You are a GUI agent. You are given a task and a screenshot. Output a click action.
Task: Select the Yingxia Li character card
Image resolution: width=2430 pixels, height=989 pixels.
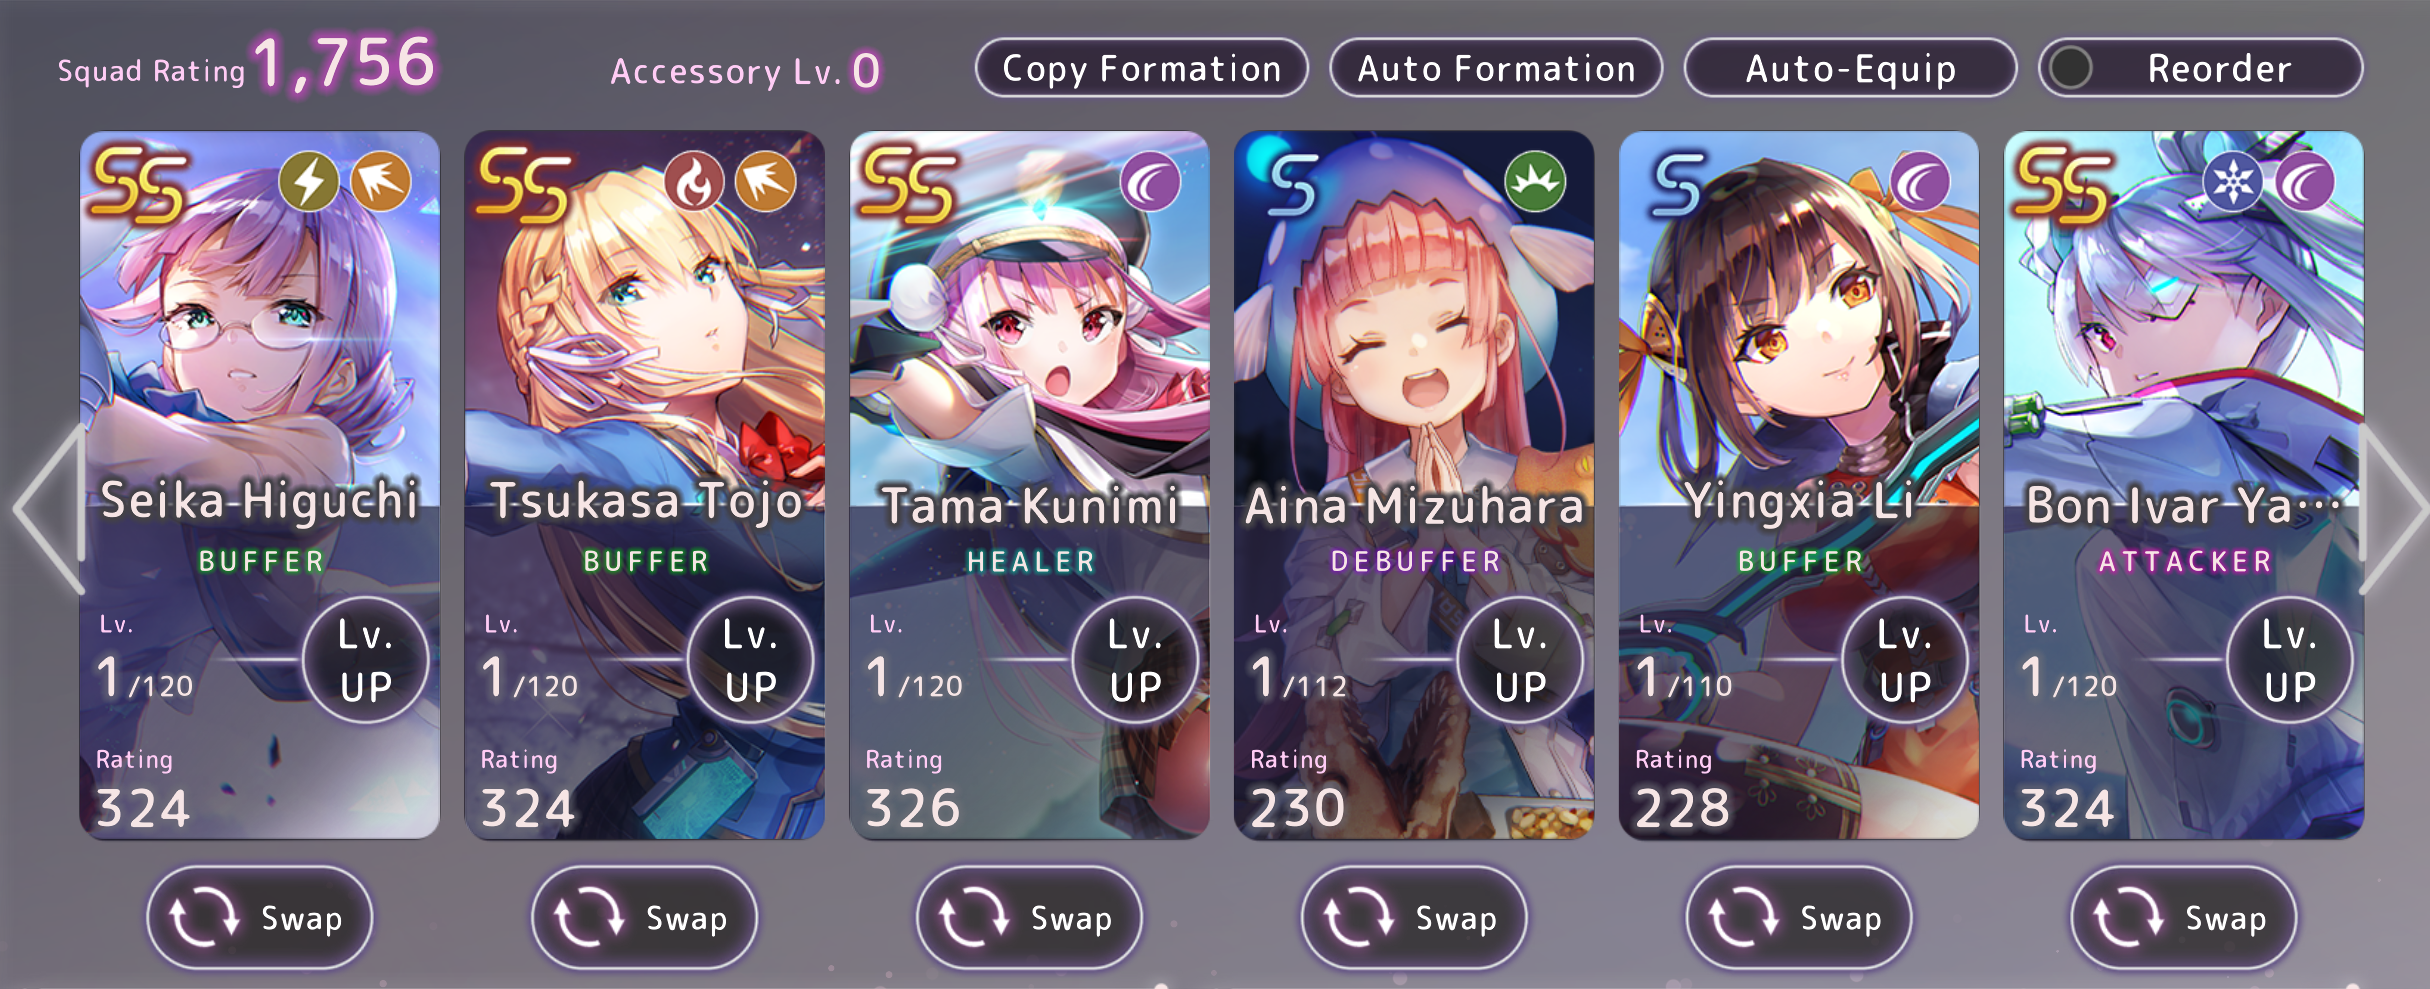(1799, 485)
